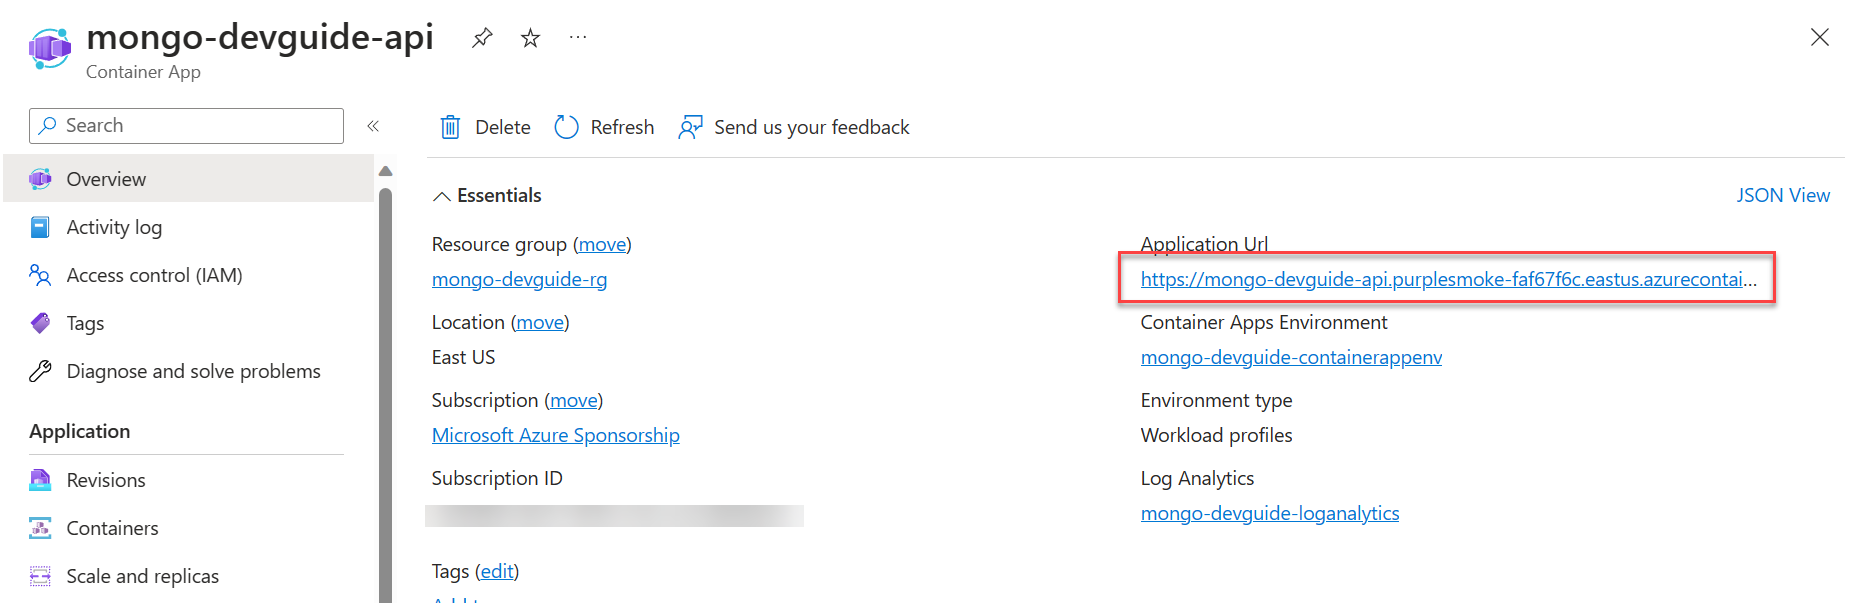Select Workload profiles text
Screen dimensions: 1854x606
1216,435
